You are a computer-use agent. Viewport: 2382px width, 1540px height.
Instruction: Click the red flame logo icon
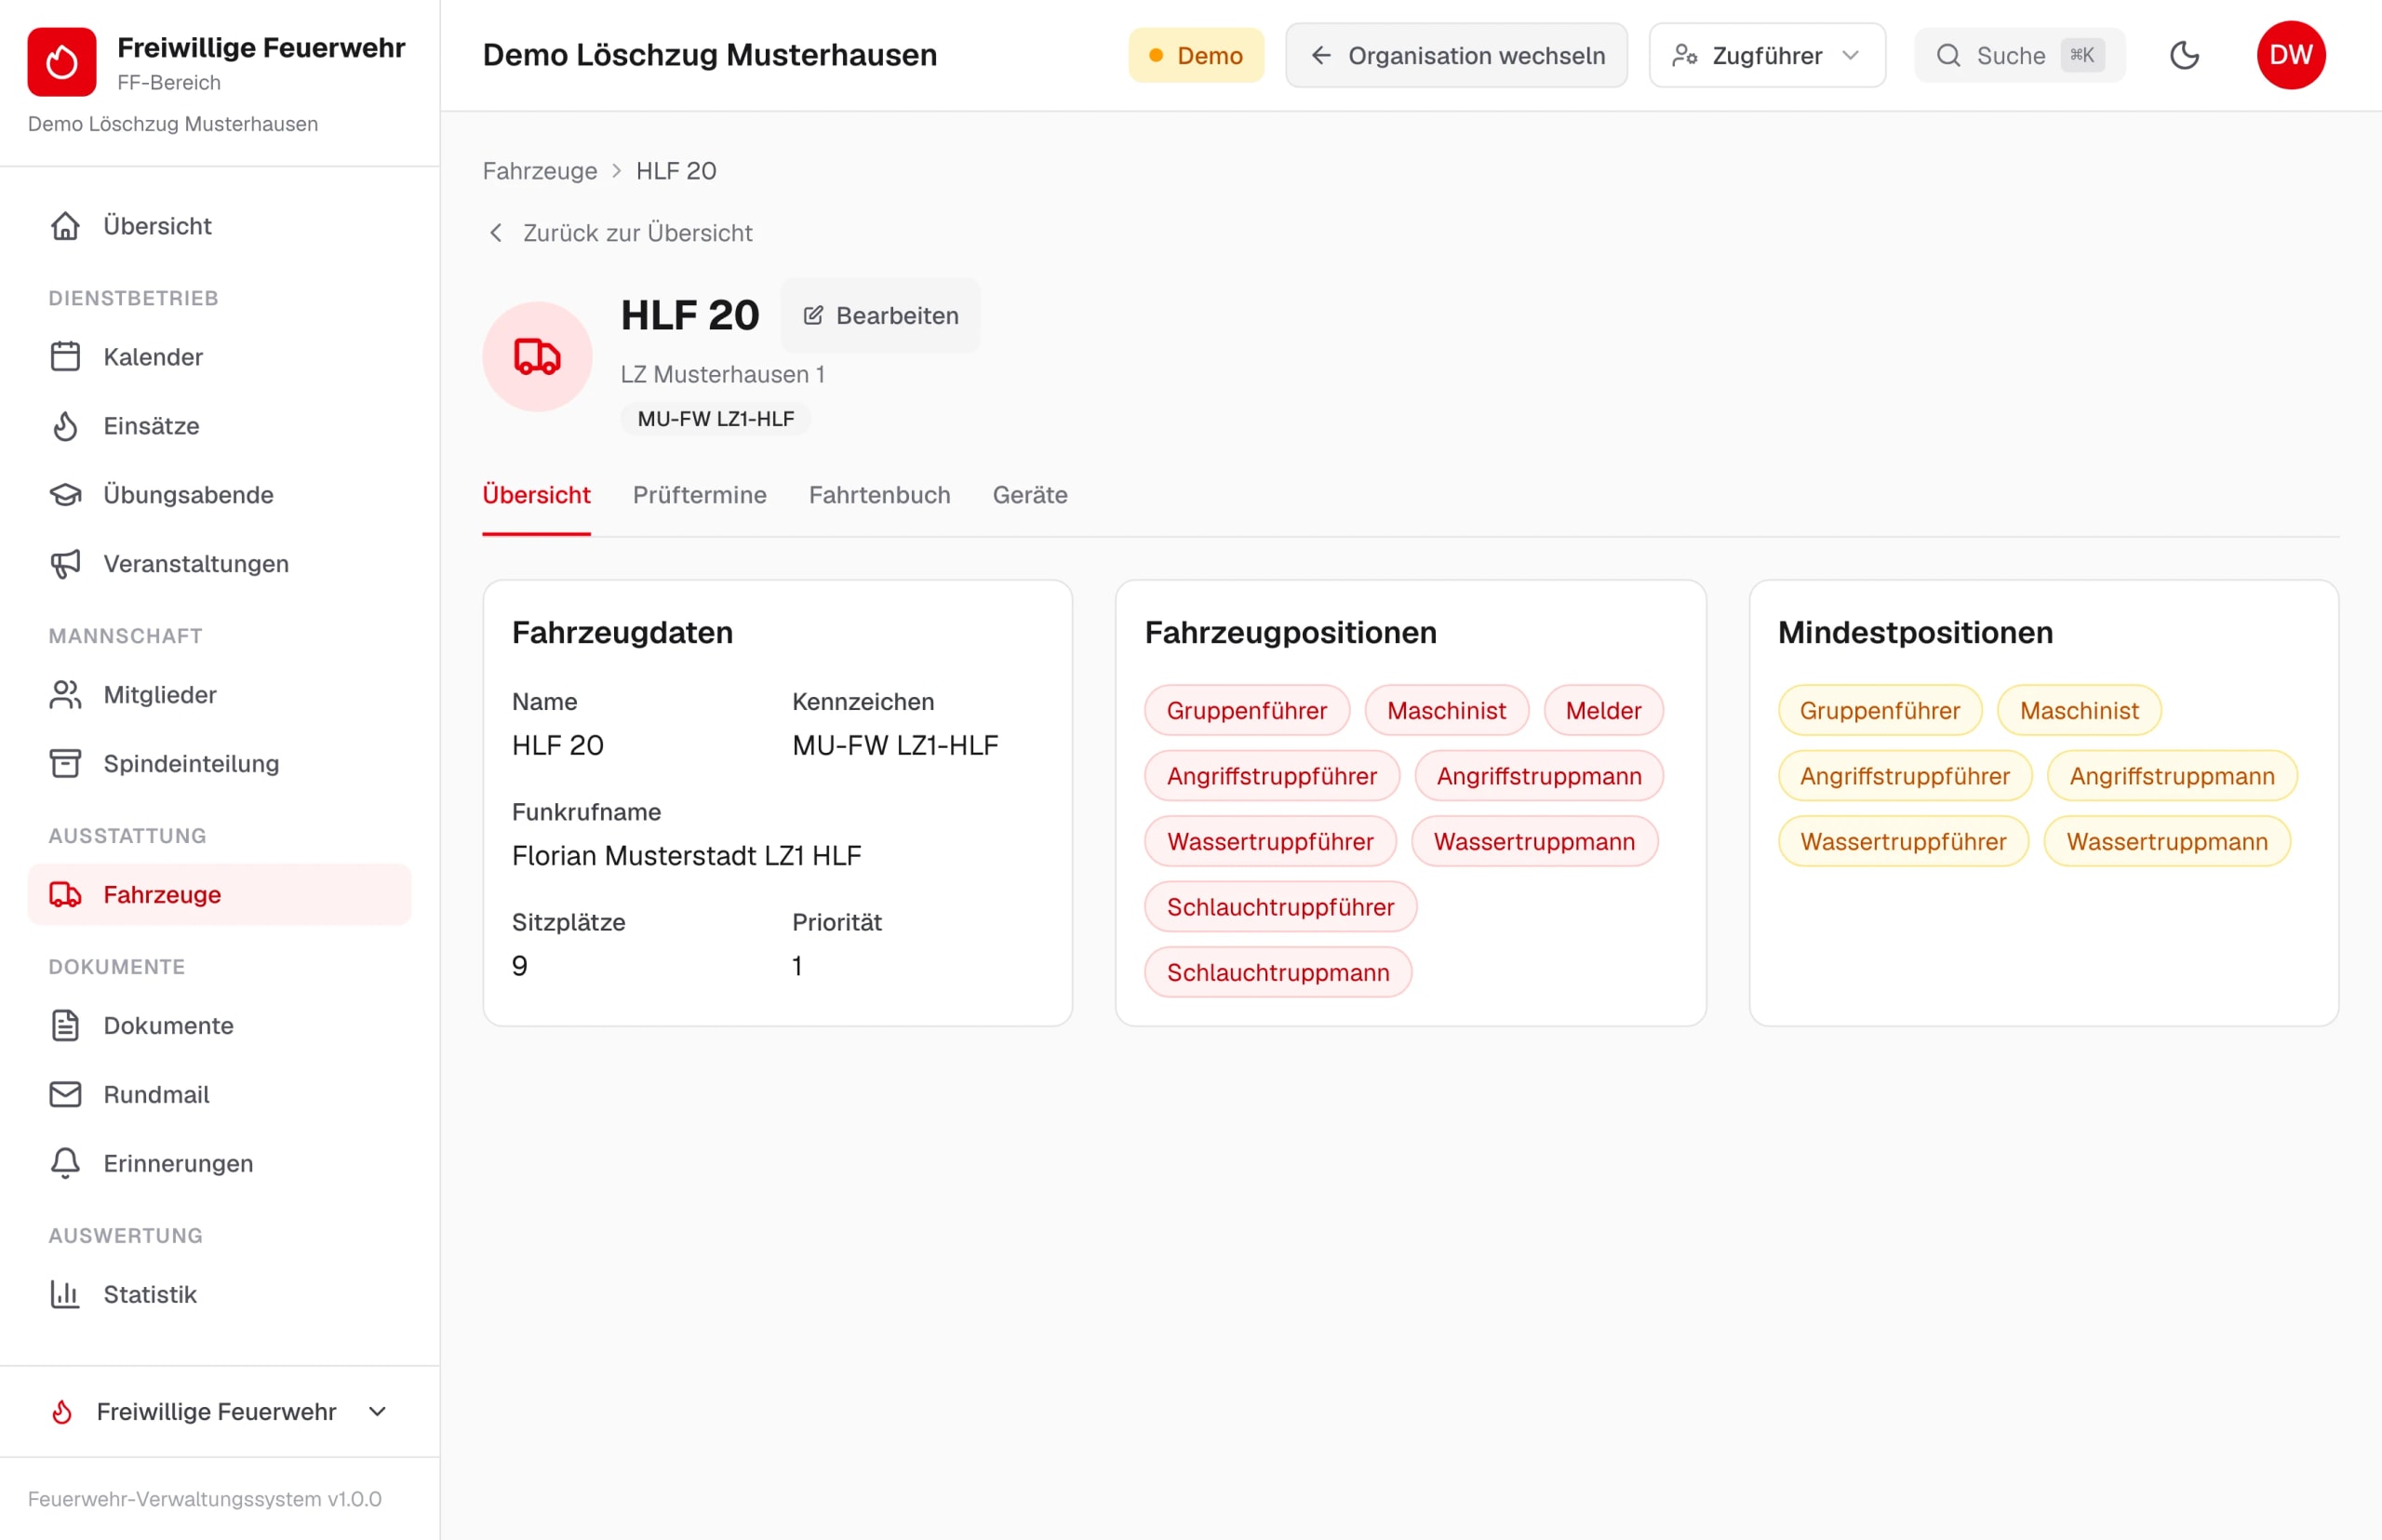(62, 62)
